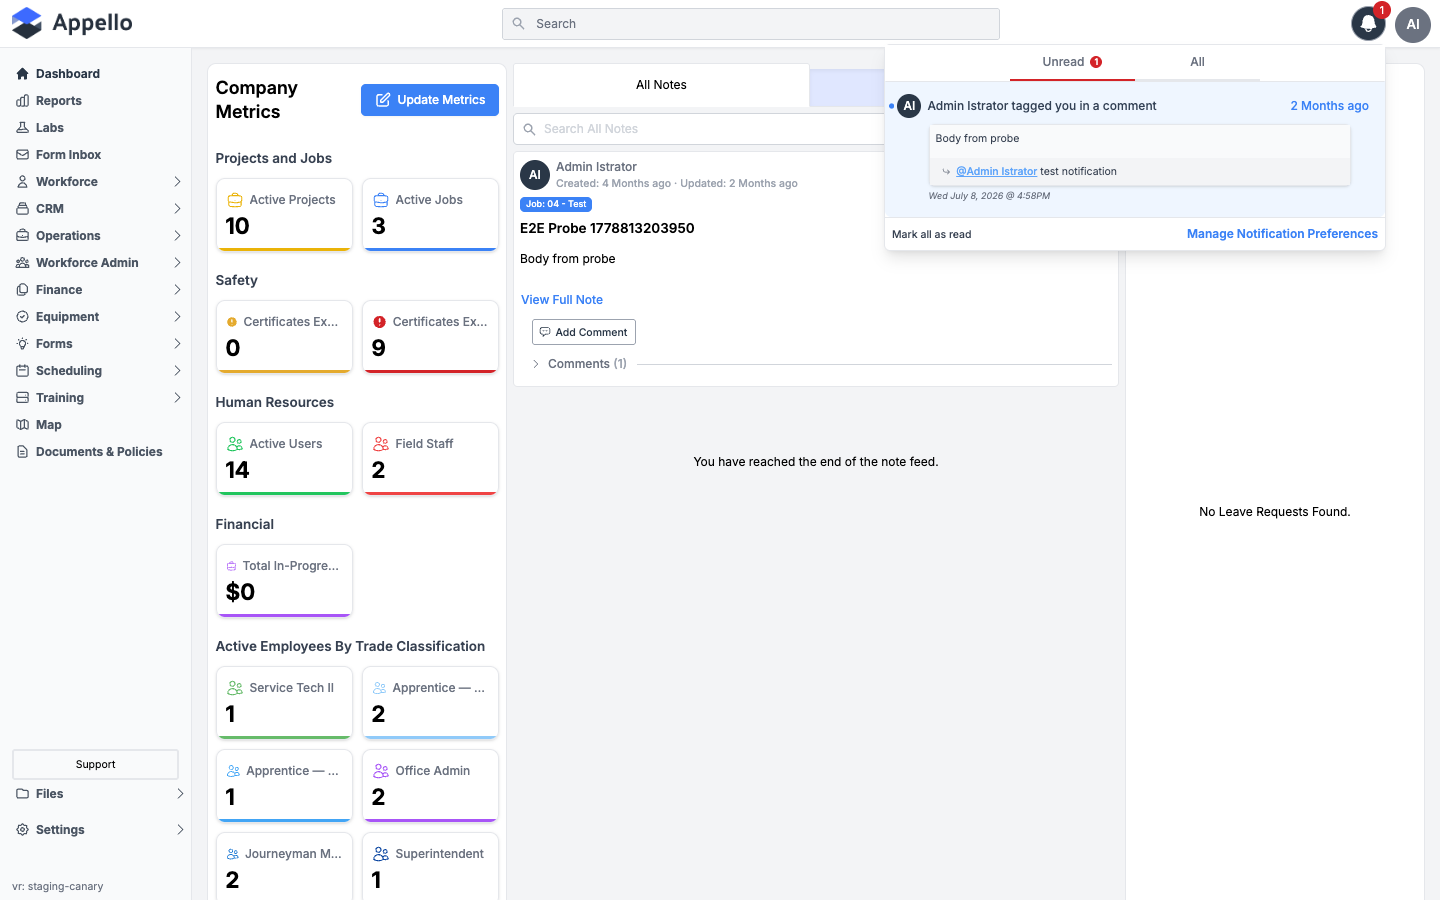This screenshot has height=900, width=1440.
Task: Open Reports from the sidebar
Action: (59, 101)
